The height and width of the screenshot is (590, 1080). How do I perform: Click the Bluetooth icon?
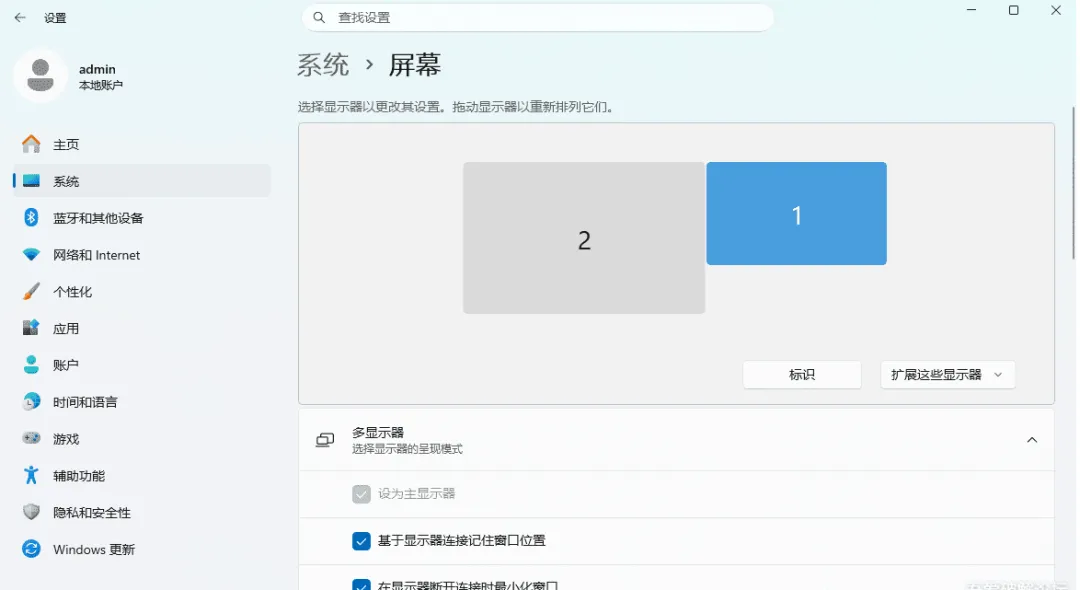coord(31,218)
